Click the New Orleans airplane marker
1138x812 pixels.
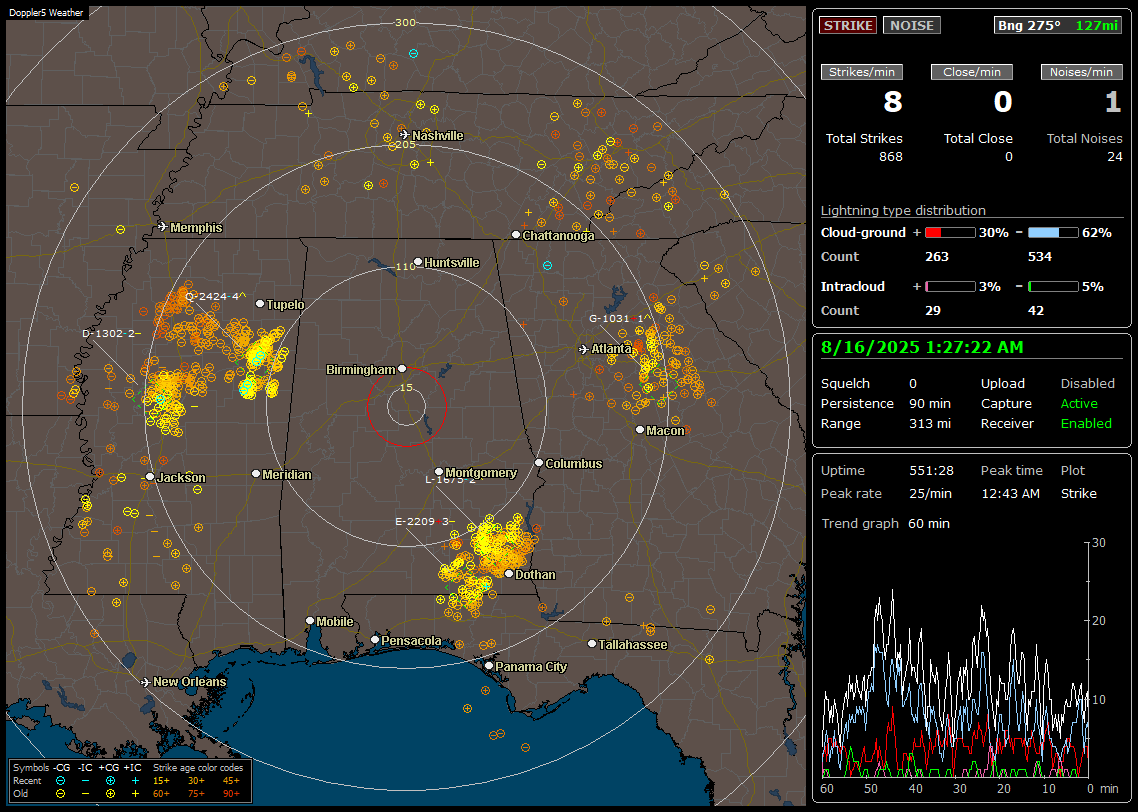pos(146,682)
